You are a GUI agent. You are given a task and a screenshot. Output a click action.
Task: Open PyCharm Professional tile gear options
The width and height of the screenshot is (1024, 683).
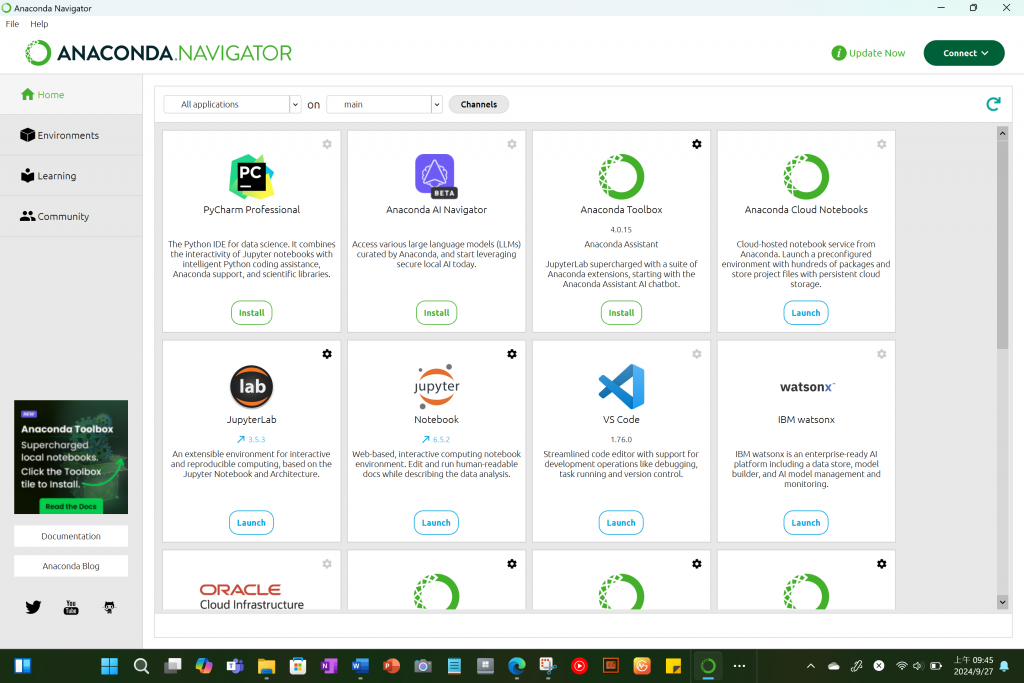pos(327,144)
